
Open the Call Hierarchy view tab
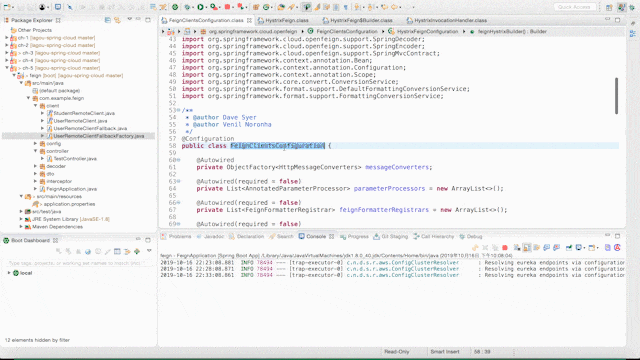tap(437, 236)
